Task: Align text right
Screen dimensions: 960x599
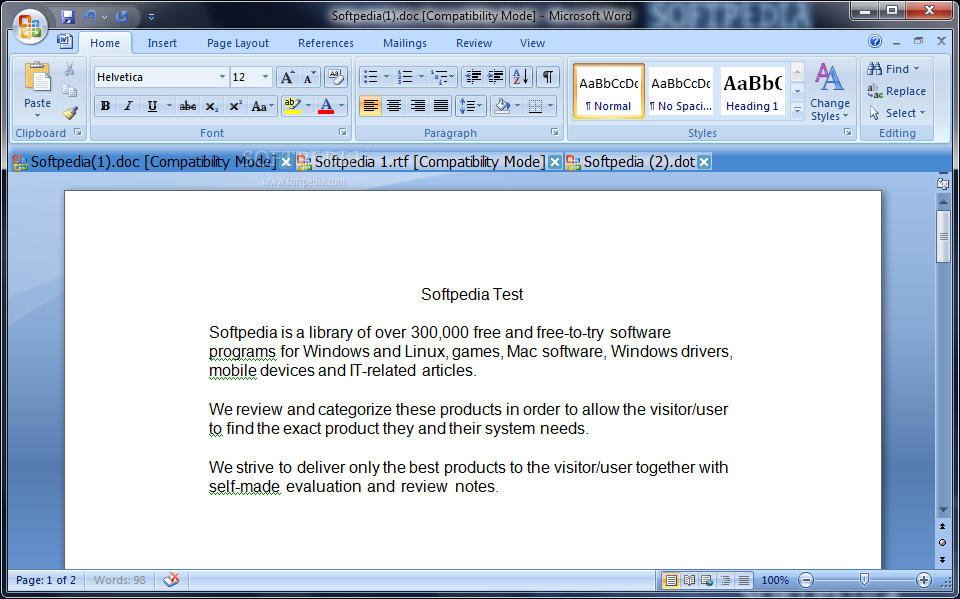Action: [x=417, y=106]
